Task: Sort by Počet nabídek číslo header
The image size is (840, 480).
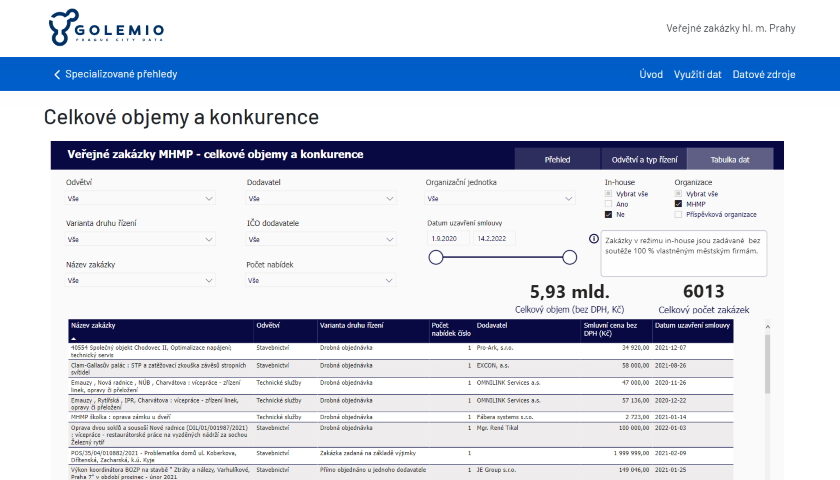Action: coord(451,329)
